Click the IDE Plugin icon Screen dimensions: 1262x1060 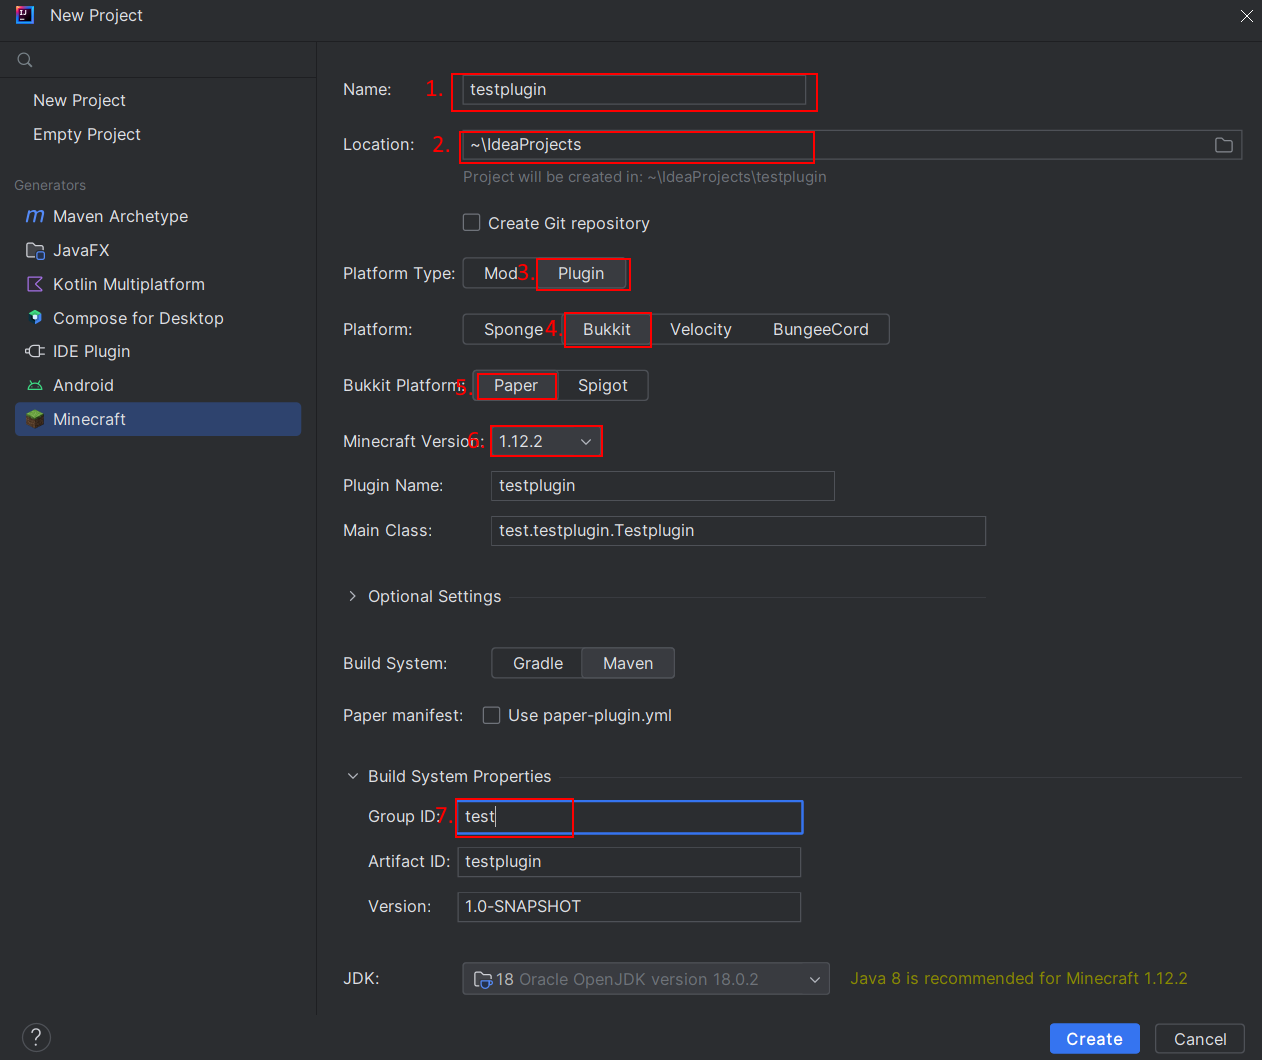click(35, 351)
